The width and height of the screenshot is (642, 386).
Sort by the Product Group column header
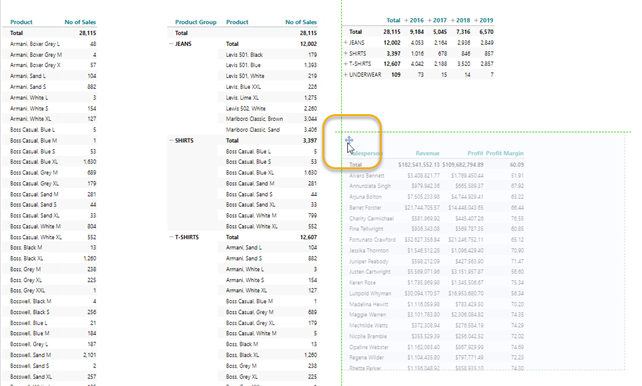[x=196, y=22]
